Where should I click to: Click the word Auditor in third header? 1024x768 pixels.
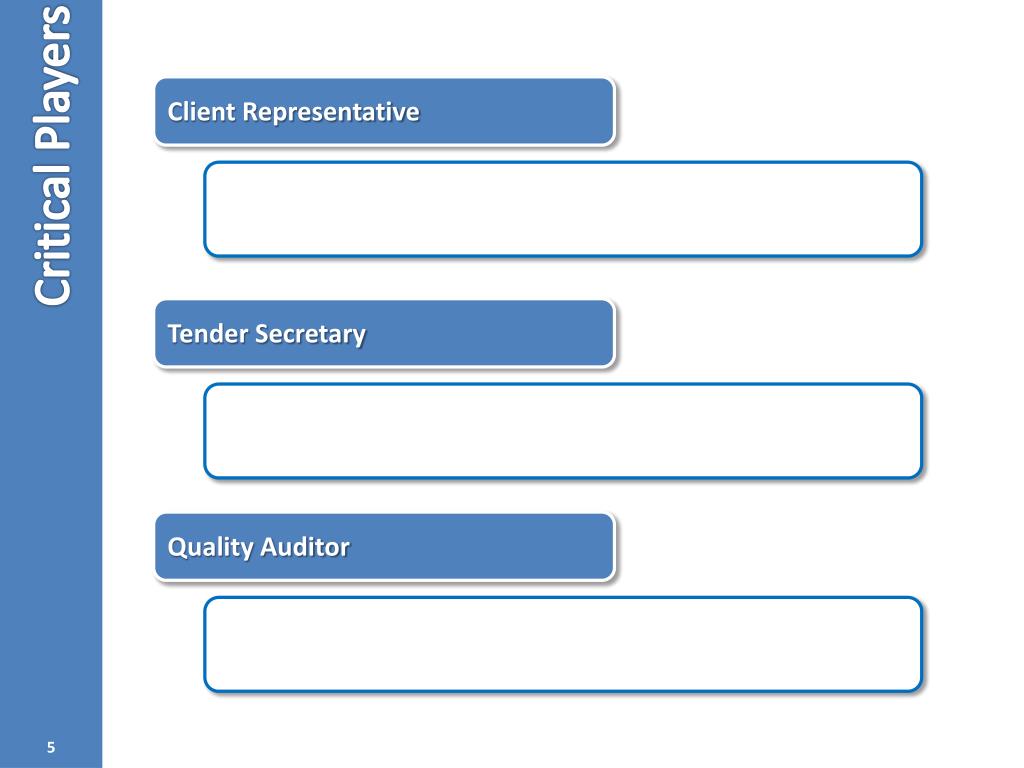coord(305,547)
